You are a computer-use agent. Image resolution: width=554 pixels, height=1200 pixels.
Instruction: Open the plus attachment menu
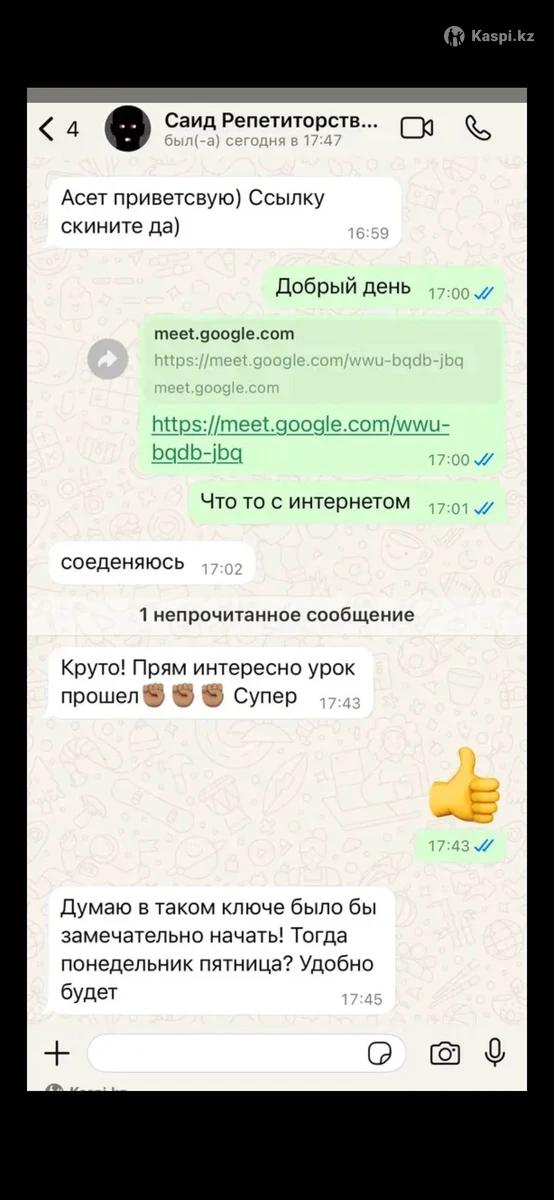[x=57, y=1053]
